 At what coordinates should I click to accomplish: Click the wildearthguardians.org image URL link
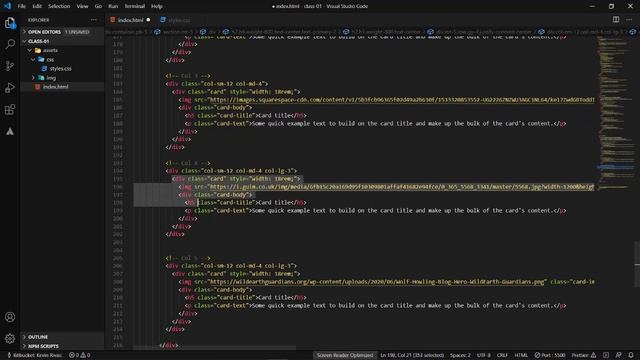(377, 282)
